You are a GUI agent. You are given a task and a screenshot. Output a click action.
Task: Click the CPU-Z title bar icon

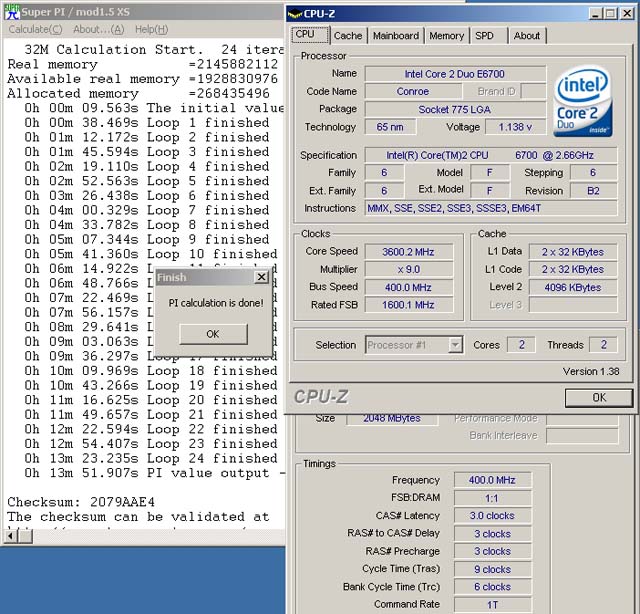295,14
